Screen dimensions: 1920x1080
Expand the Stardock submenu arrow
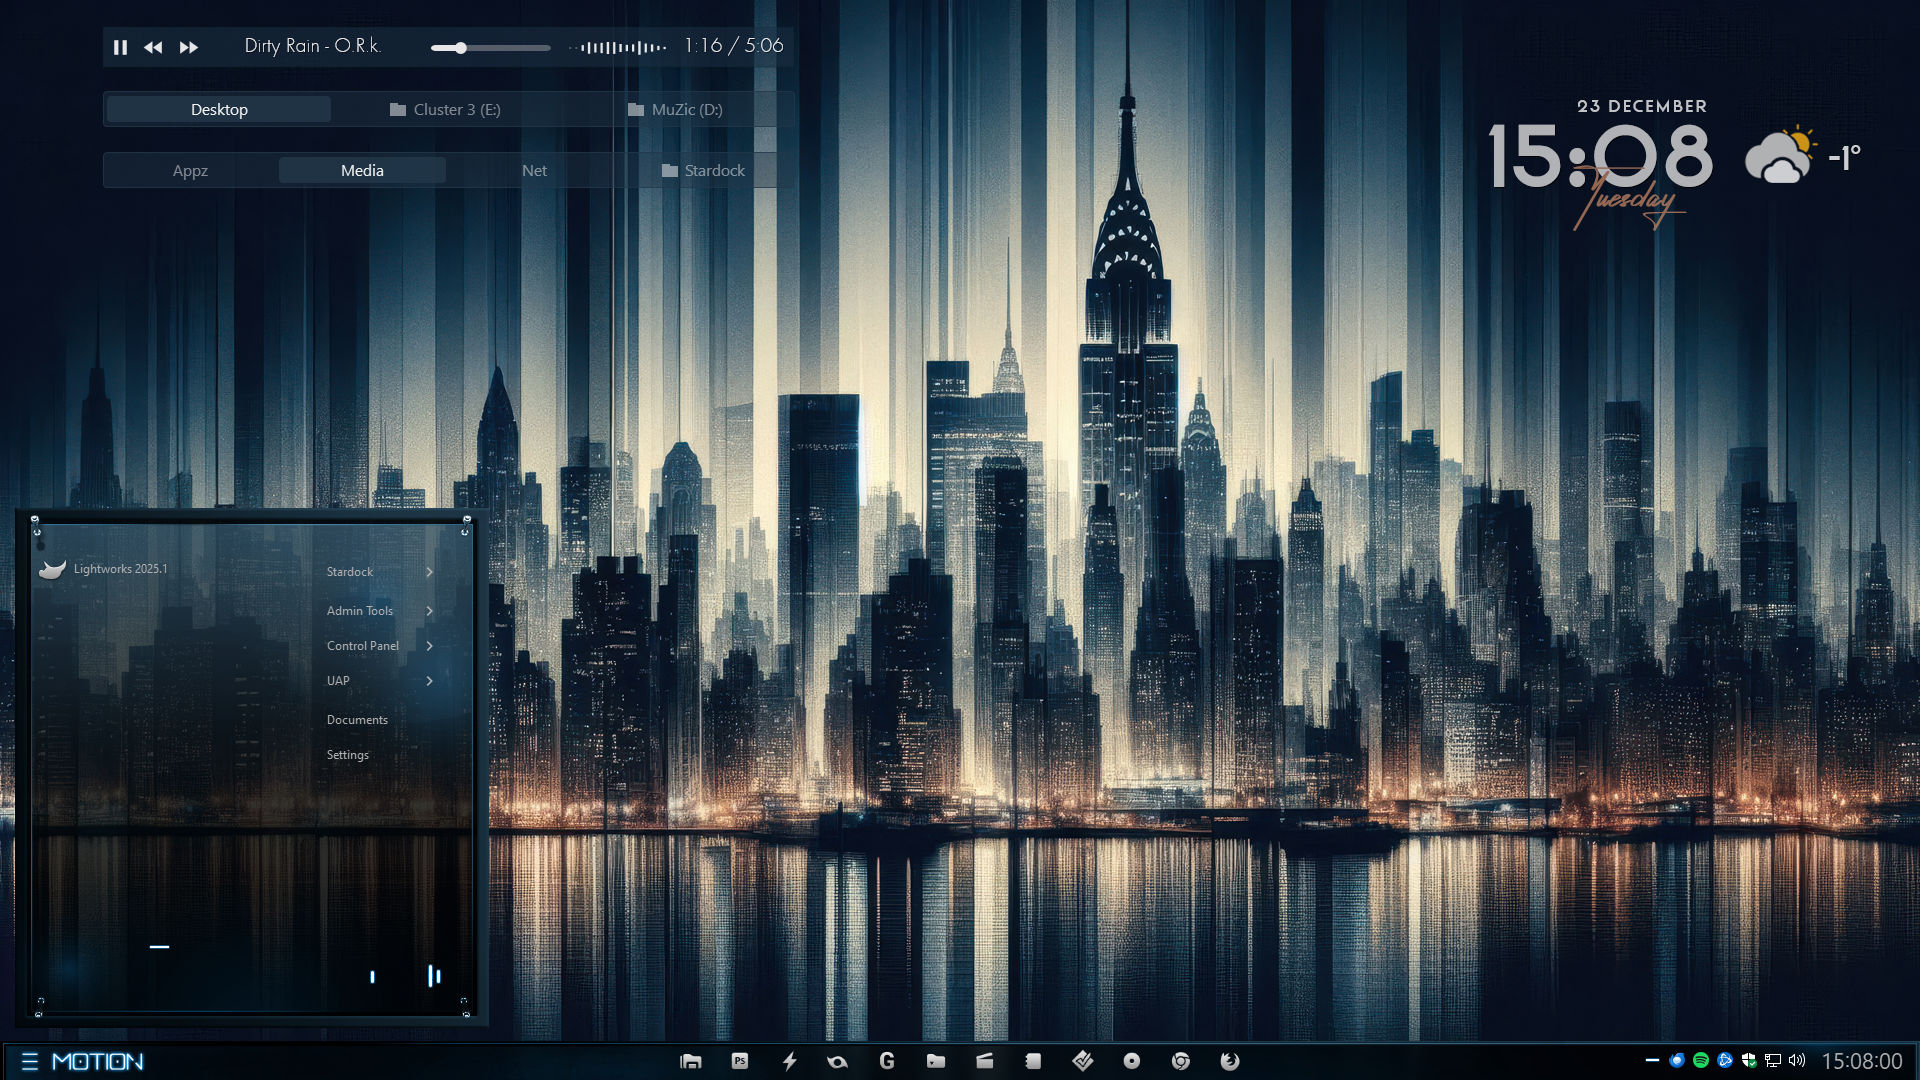tap(430, 572)
